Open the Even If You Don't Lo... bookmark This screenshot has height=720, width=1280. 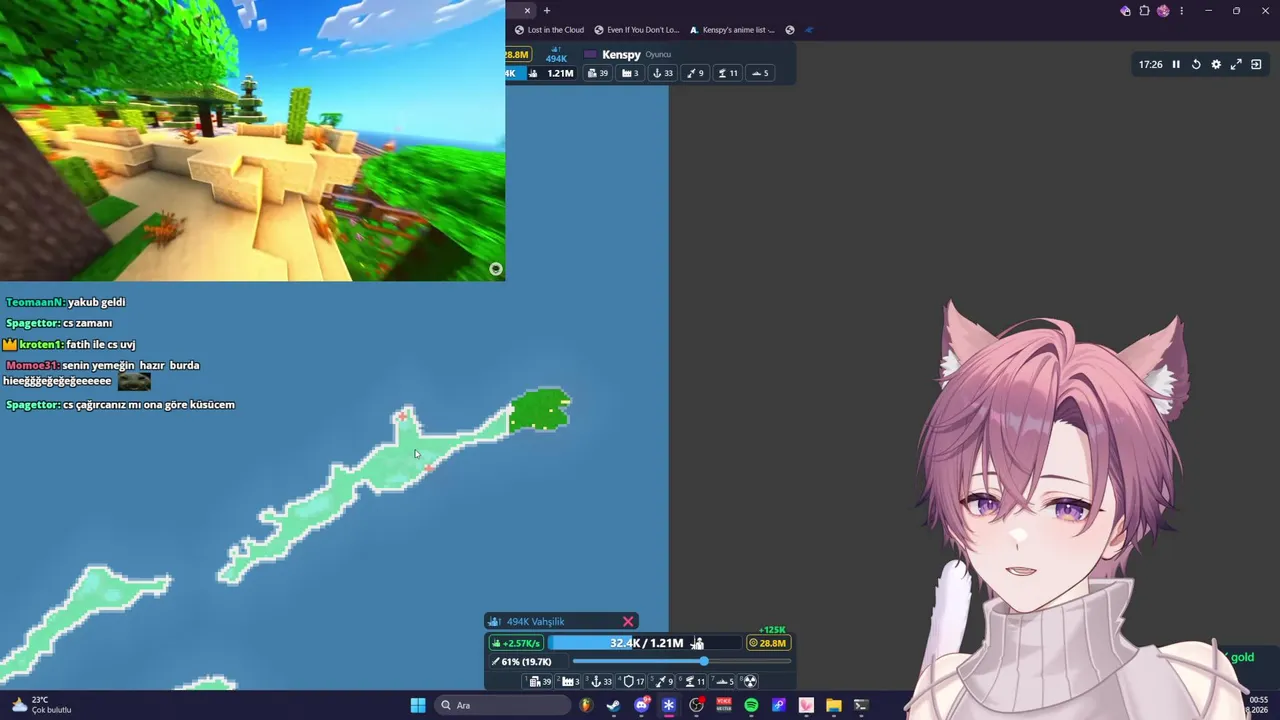(636, 30)
